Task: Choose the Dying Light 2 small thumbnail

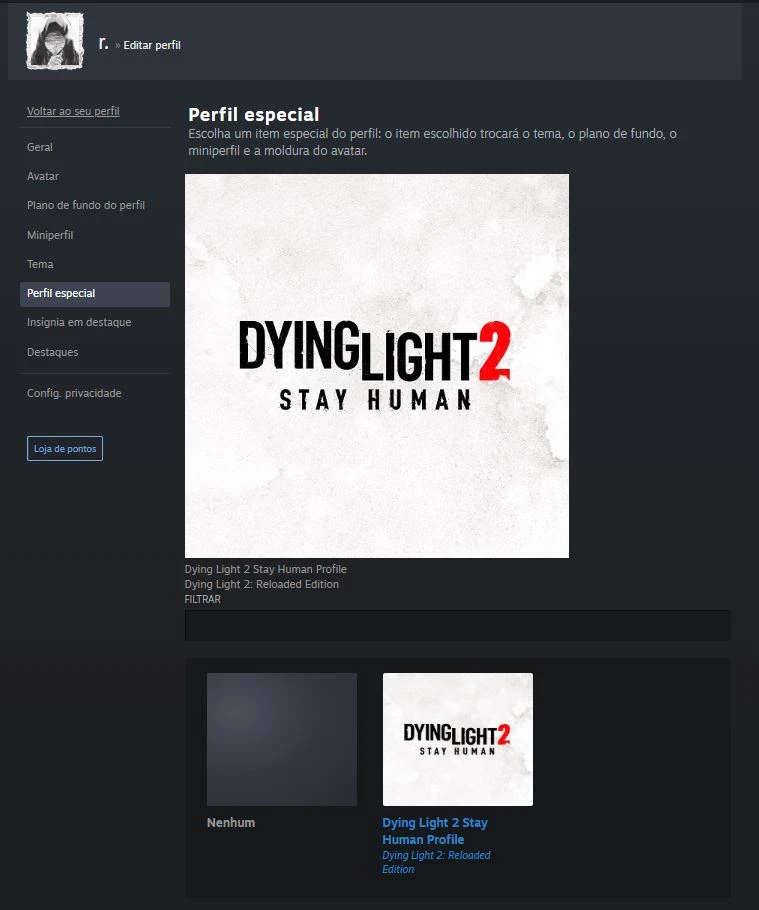Action: (457, 739)
